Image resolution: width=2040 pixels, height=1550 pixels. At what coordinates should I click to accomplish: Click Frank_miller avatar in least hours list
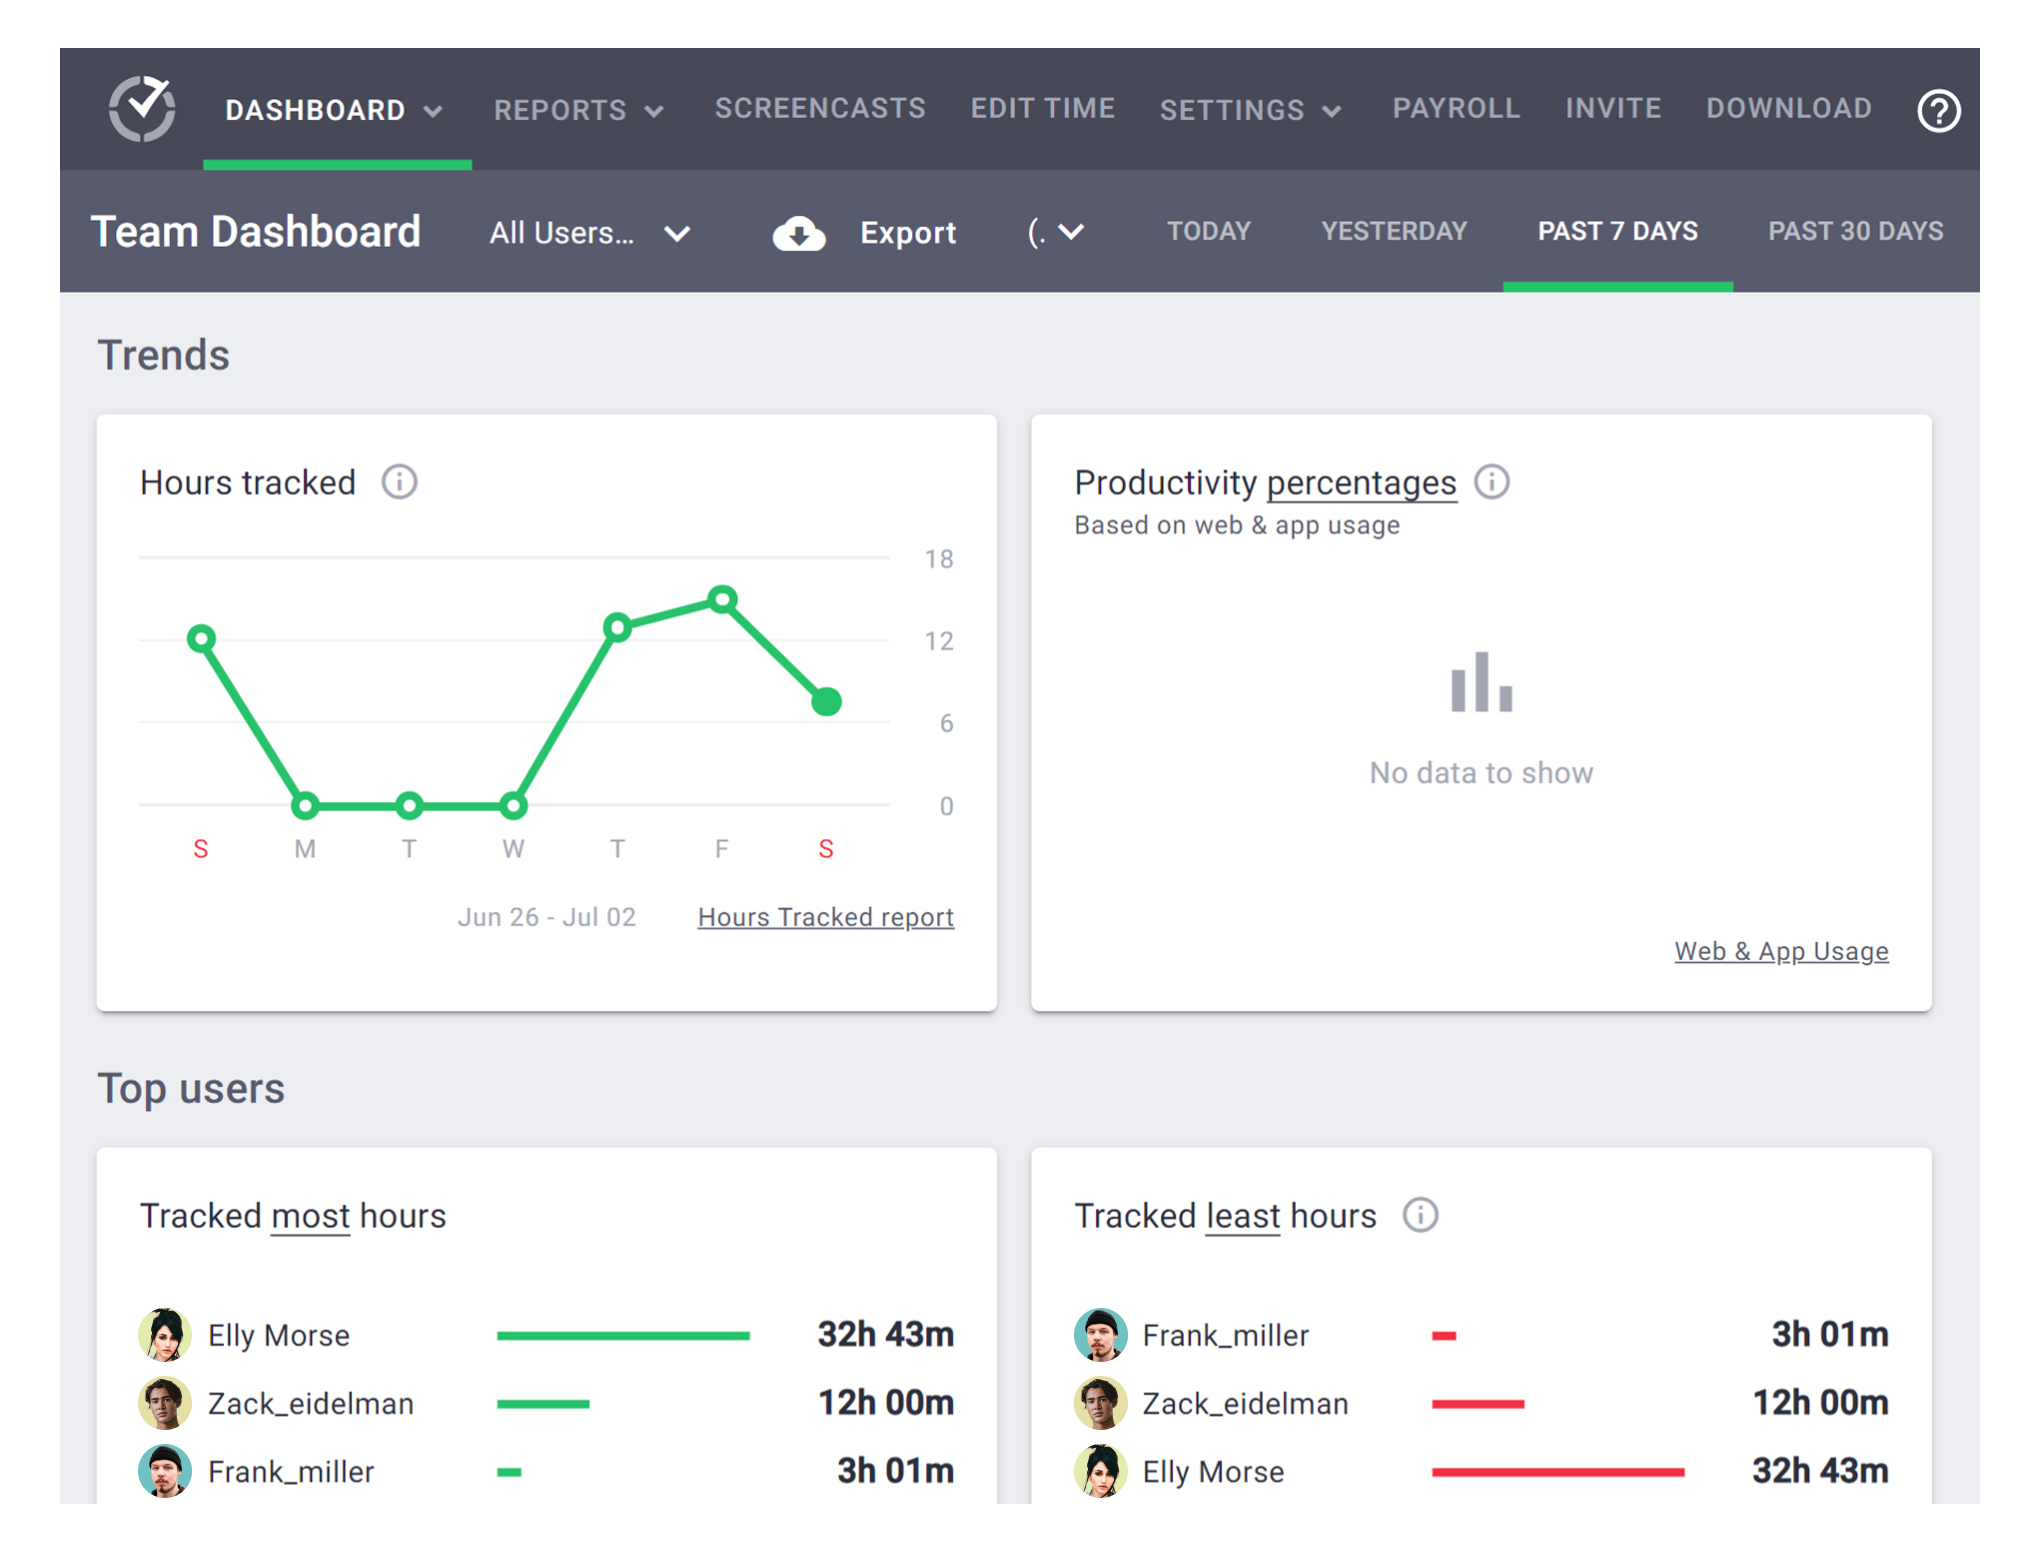[1100, 1334]
